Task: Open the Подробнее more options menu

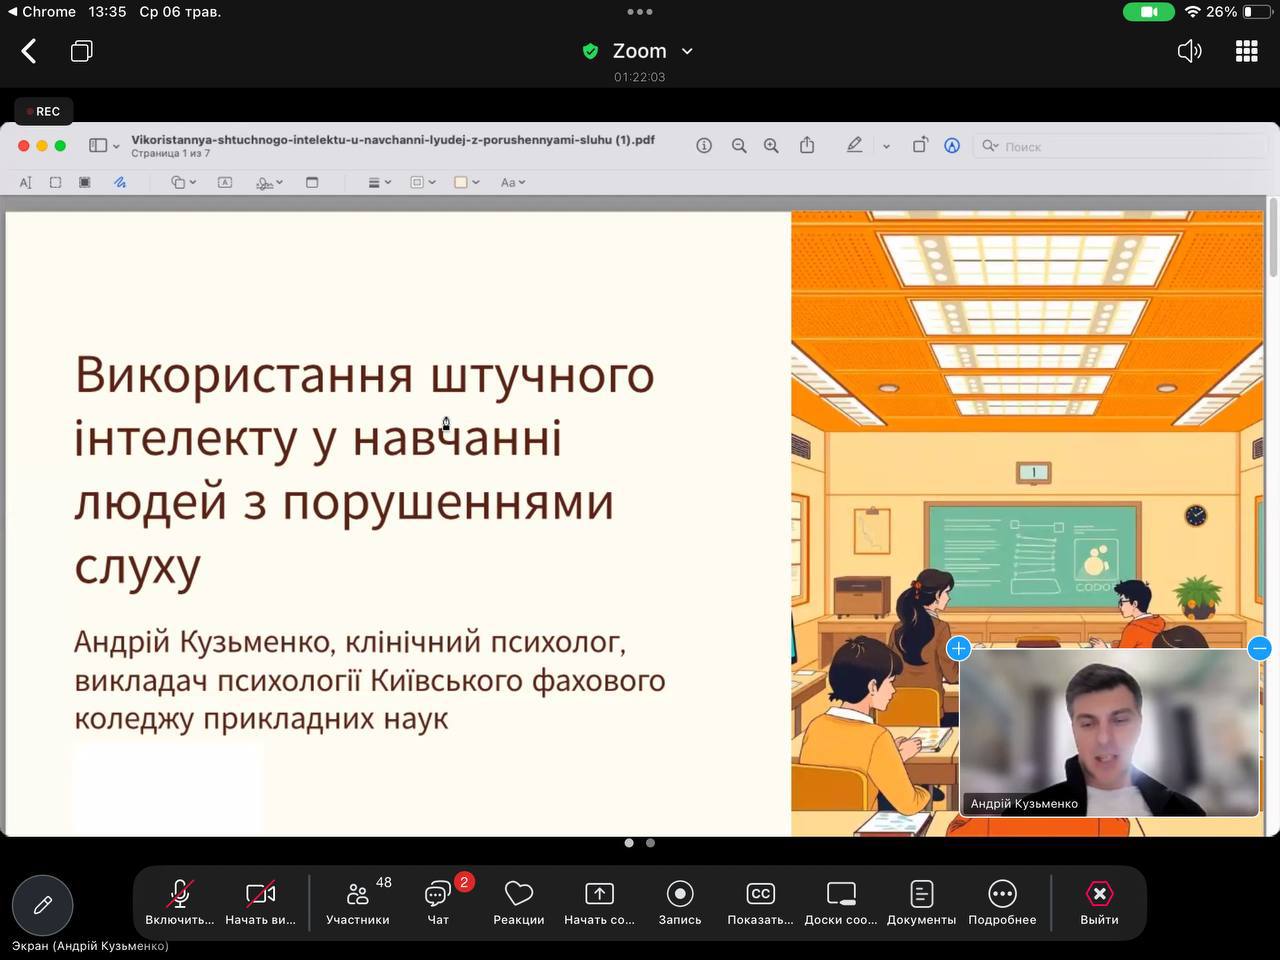Action: click(x=1002, y=902)
